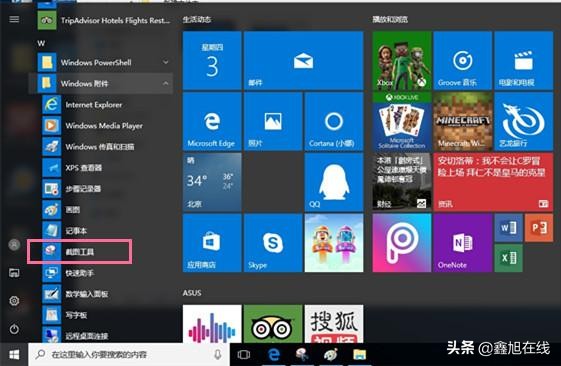
Task: Open the 电影和电视 tile
Action: [523, 60]
